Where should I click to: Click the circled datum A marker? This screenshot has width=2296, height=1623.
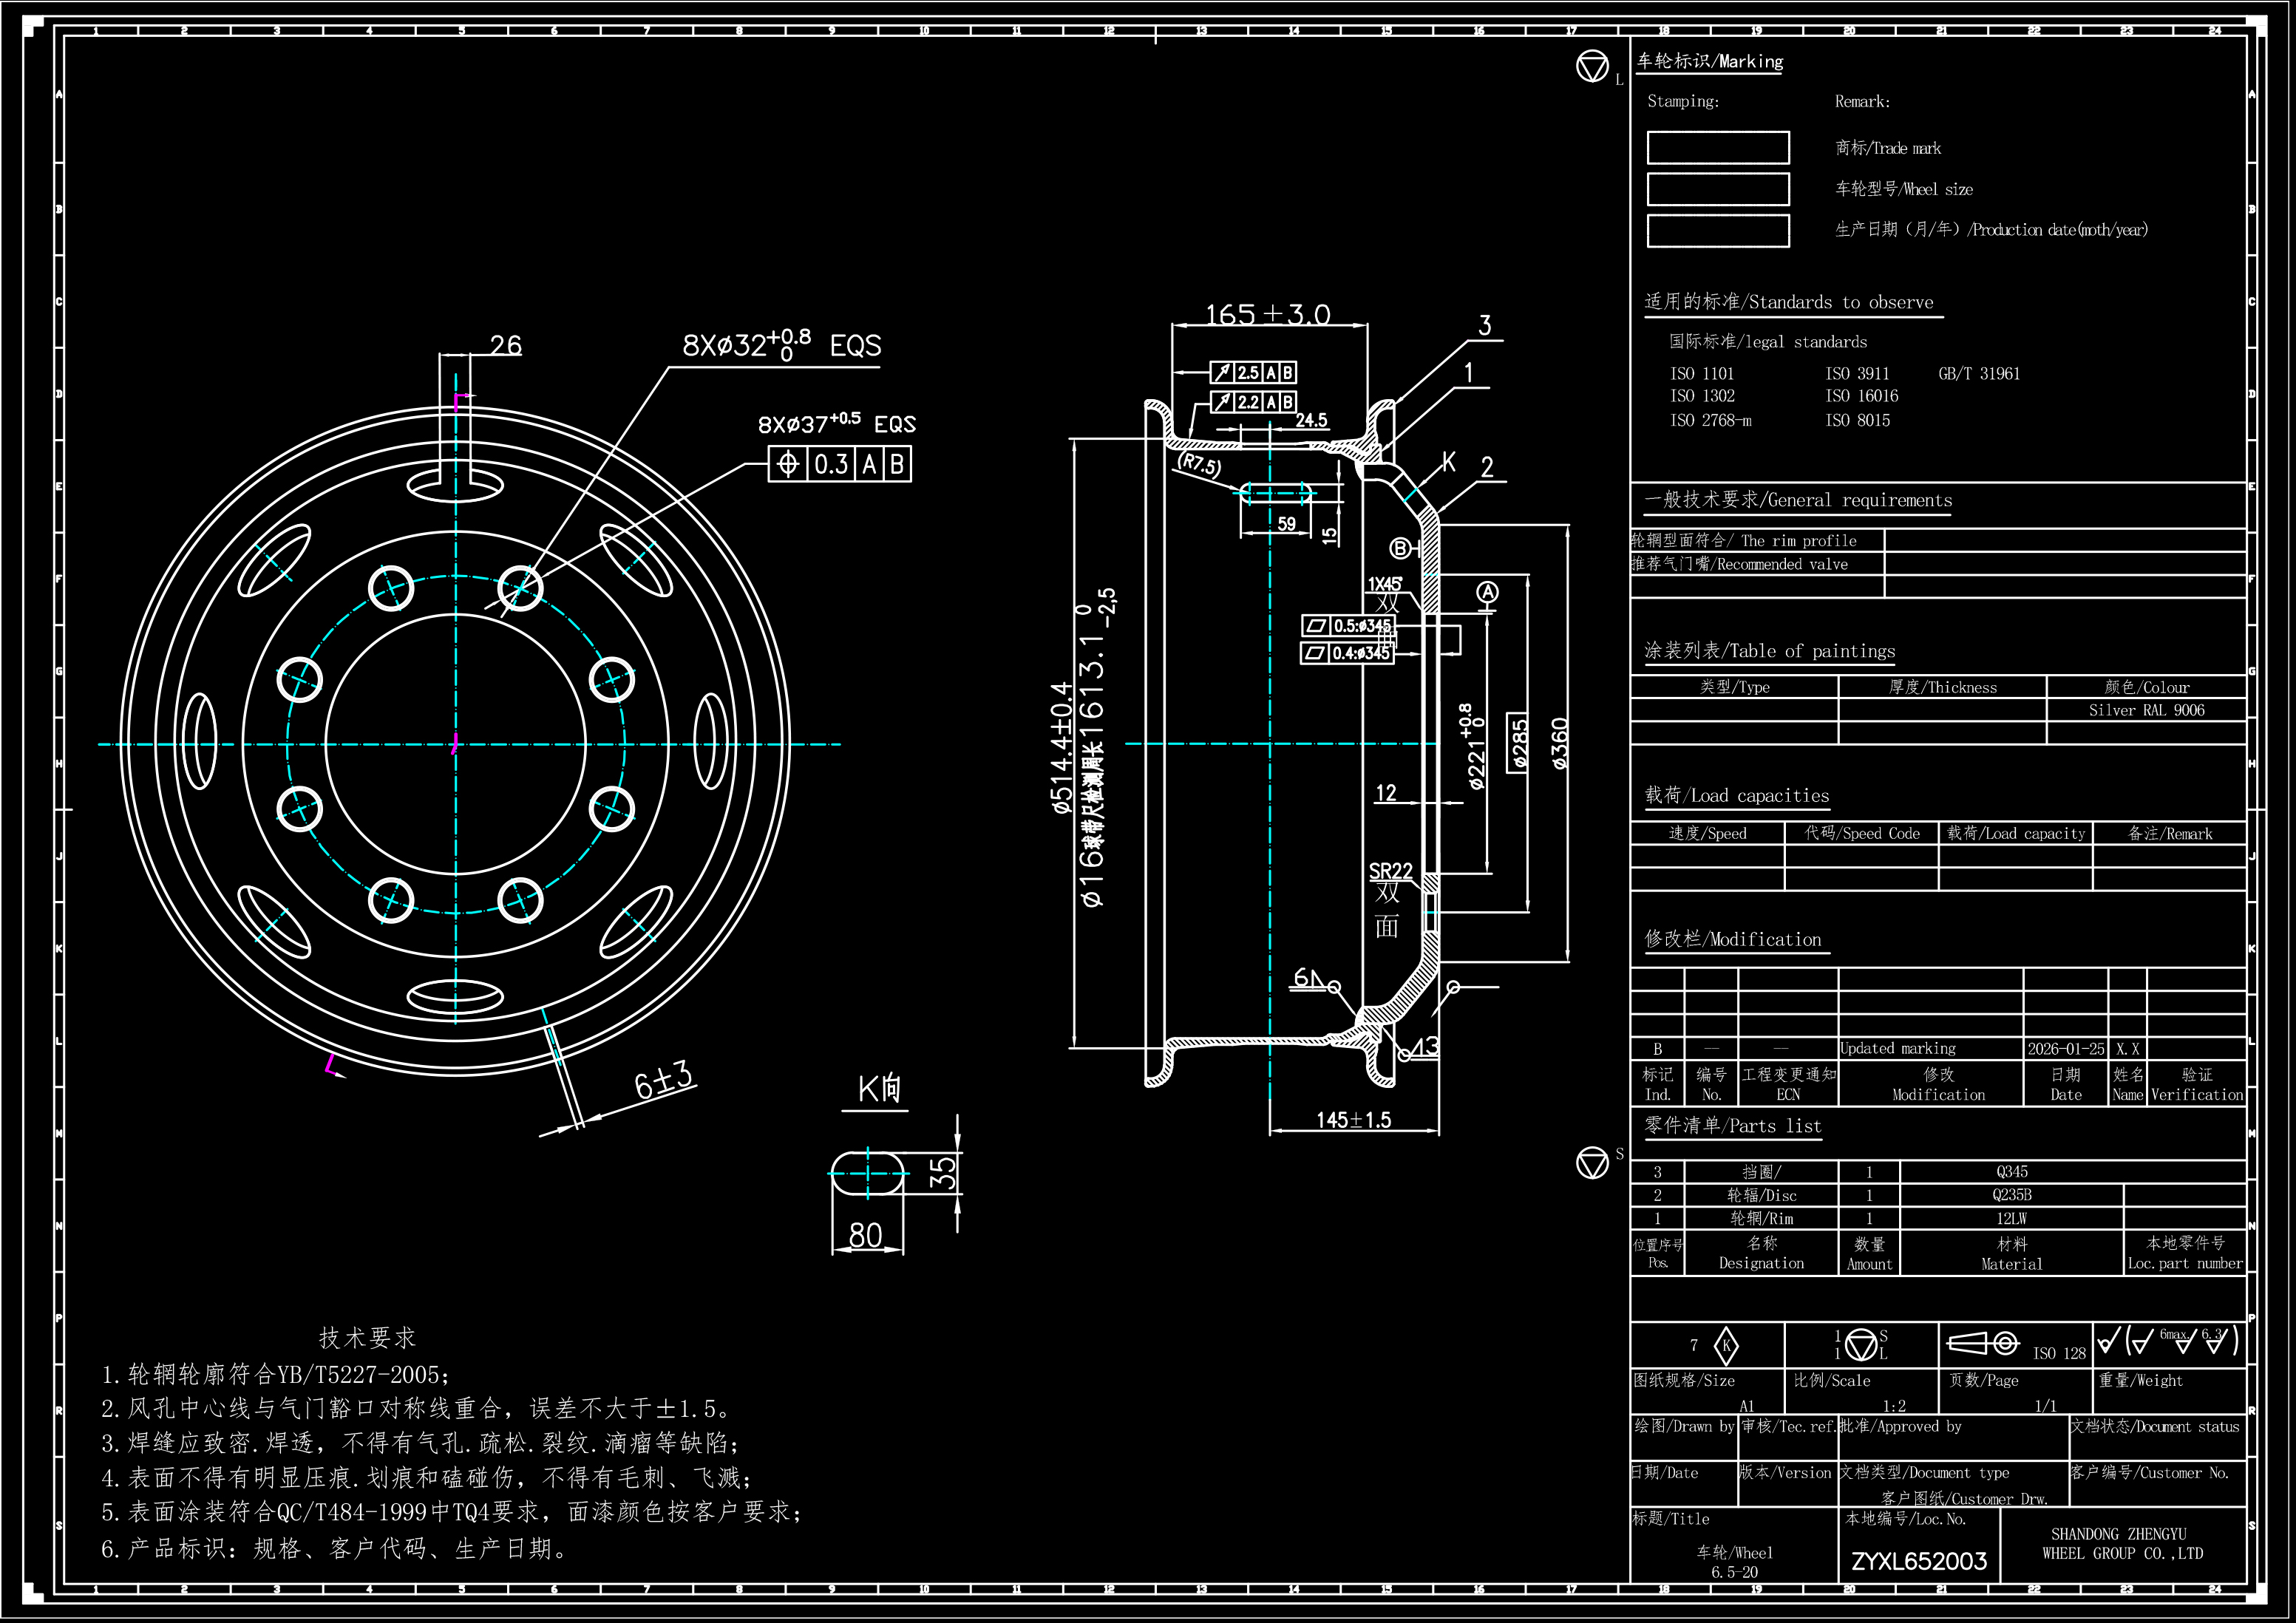click(1488, 593)
